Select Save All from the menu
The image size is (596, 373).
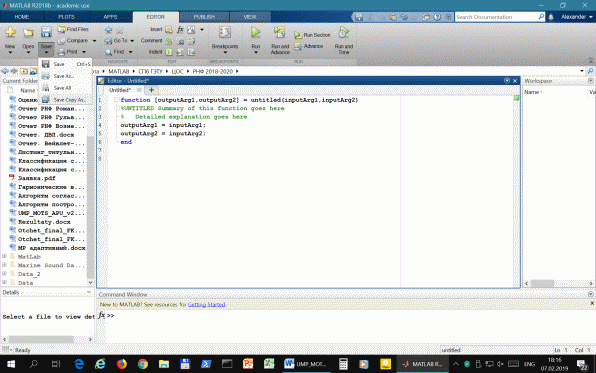pos(66,88)
